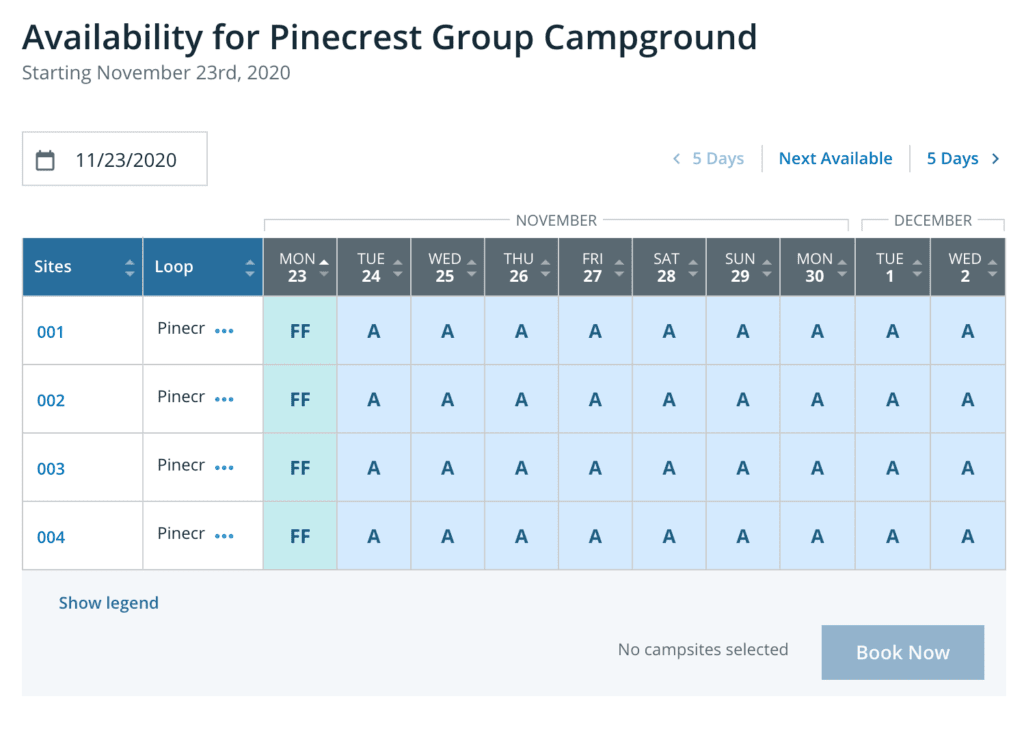Viewport: 1024px width, 740px height.
Task: Select site 003's availability on Fri 27
Action: coord(595,467)
